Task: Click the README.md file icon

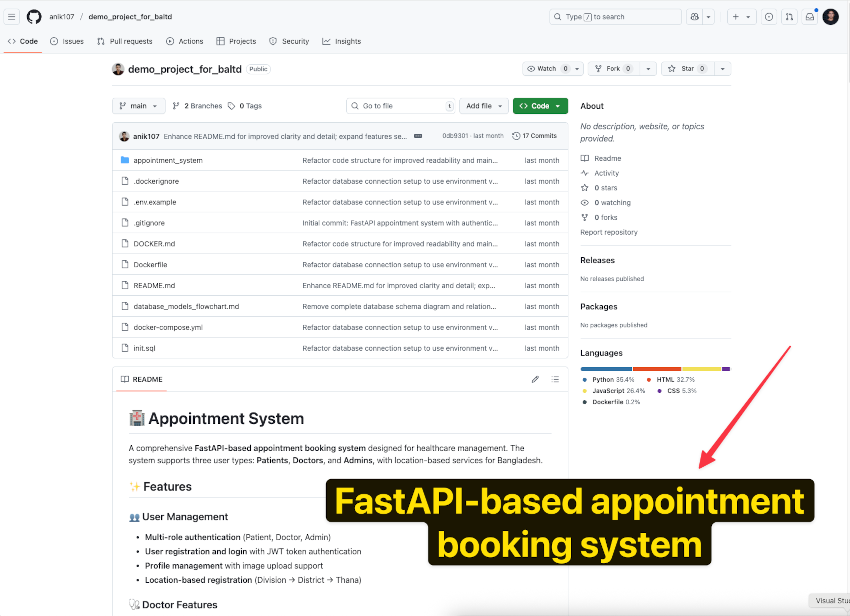Action: (x=125, y=285)
